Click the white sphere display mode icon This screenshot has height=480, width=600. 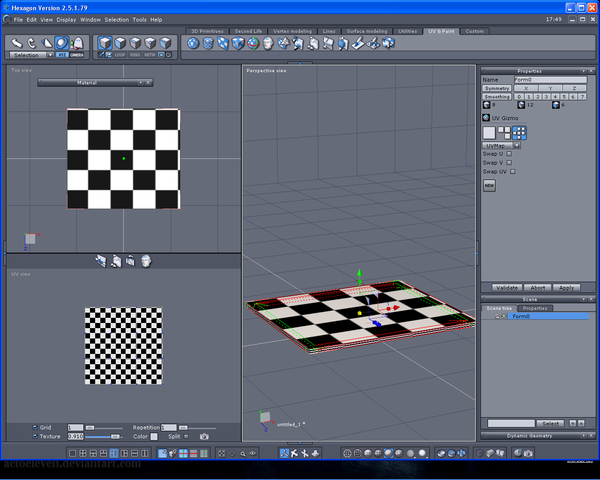pos(422,454)
